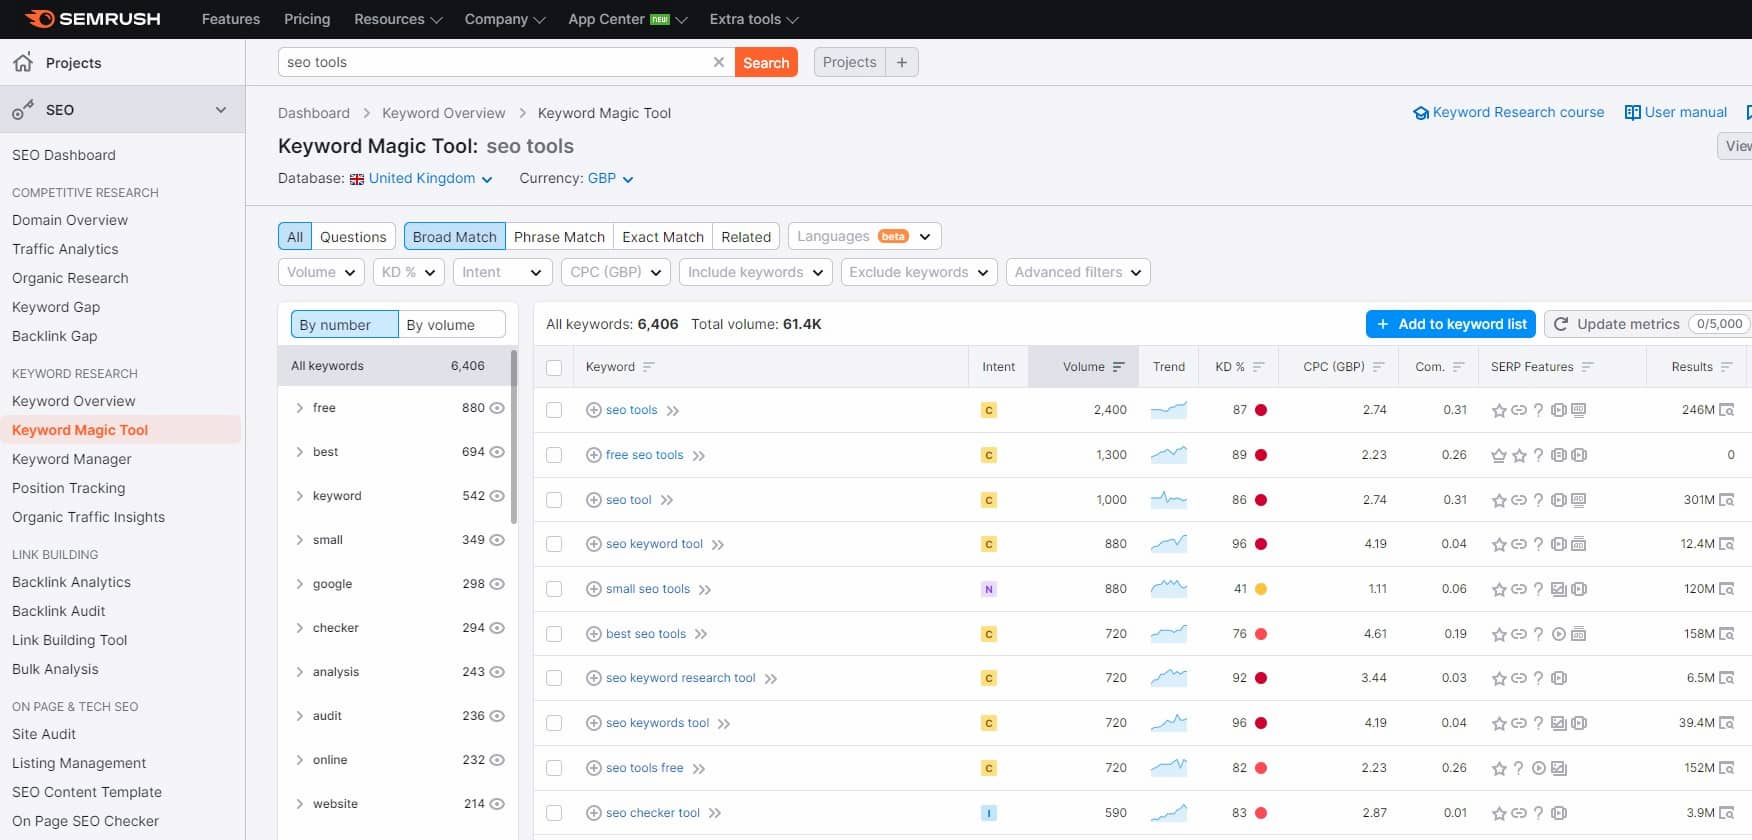Click the orange Search button

(766, 62)
